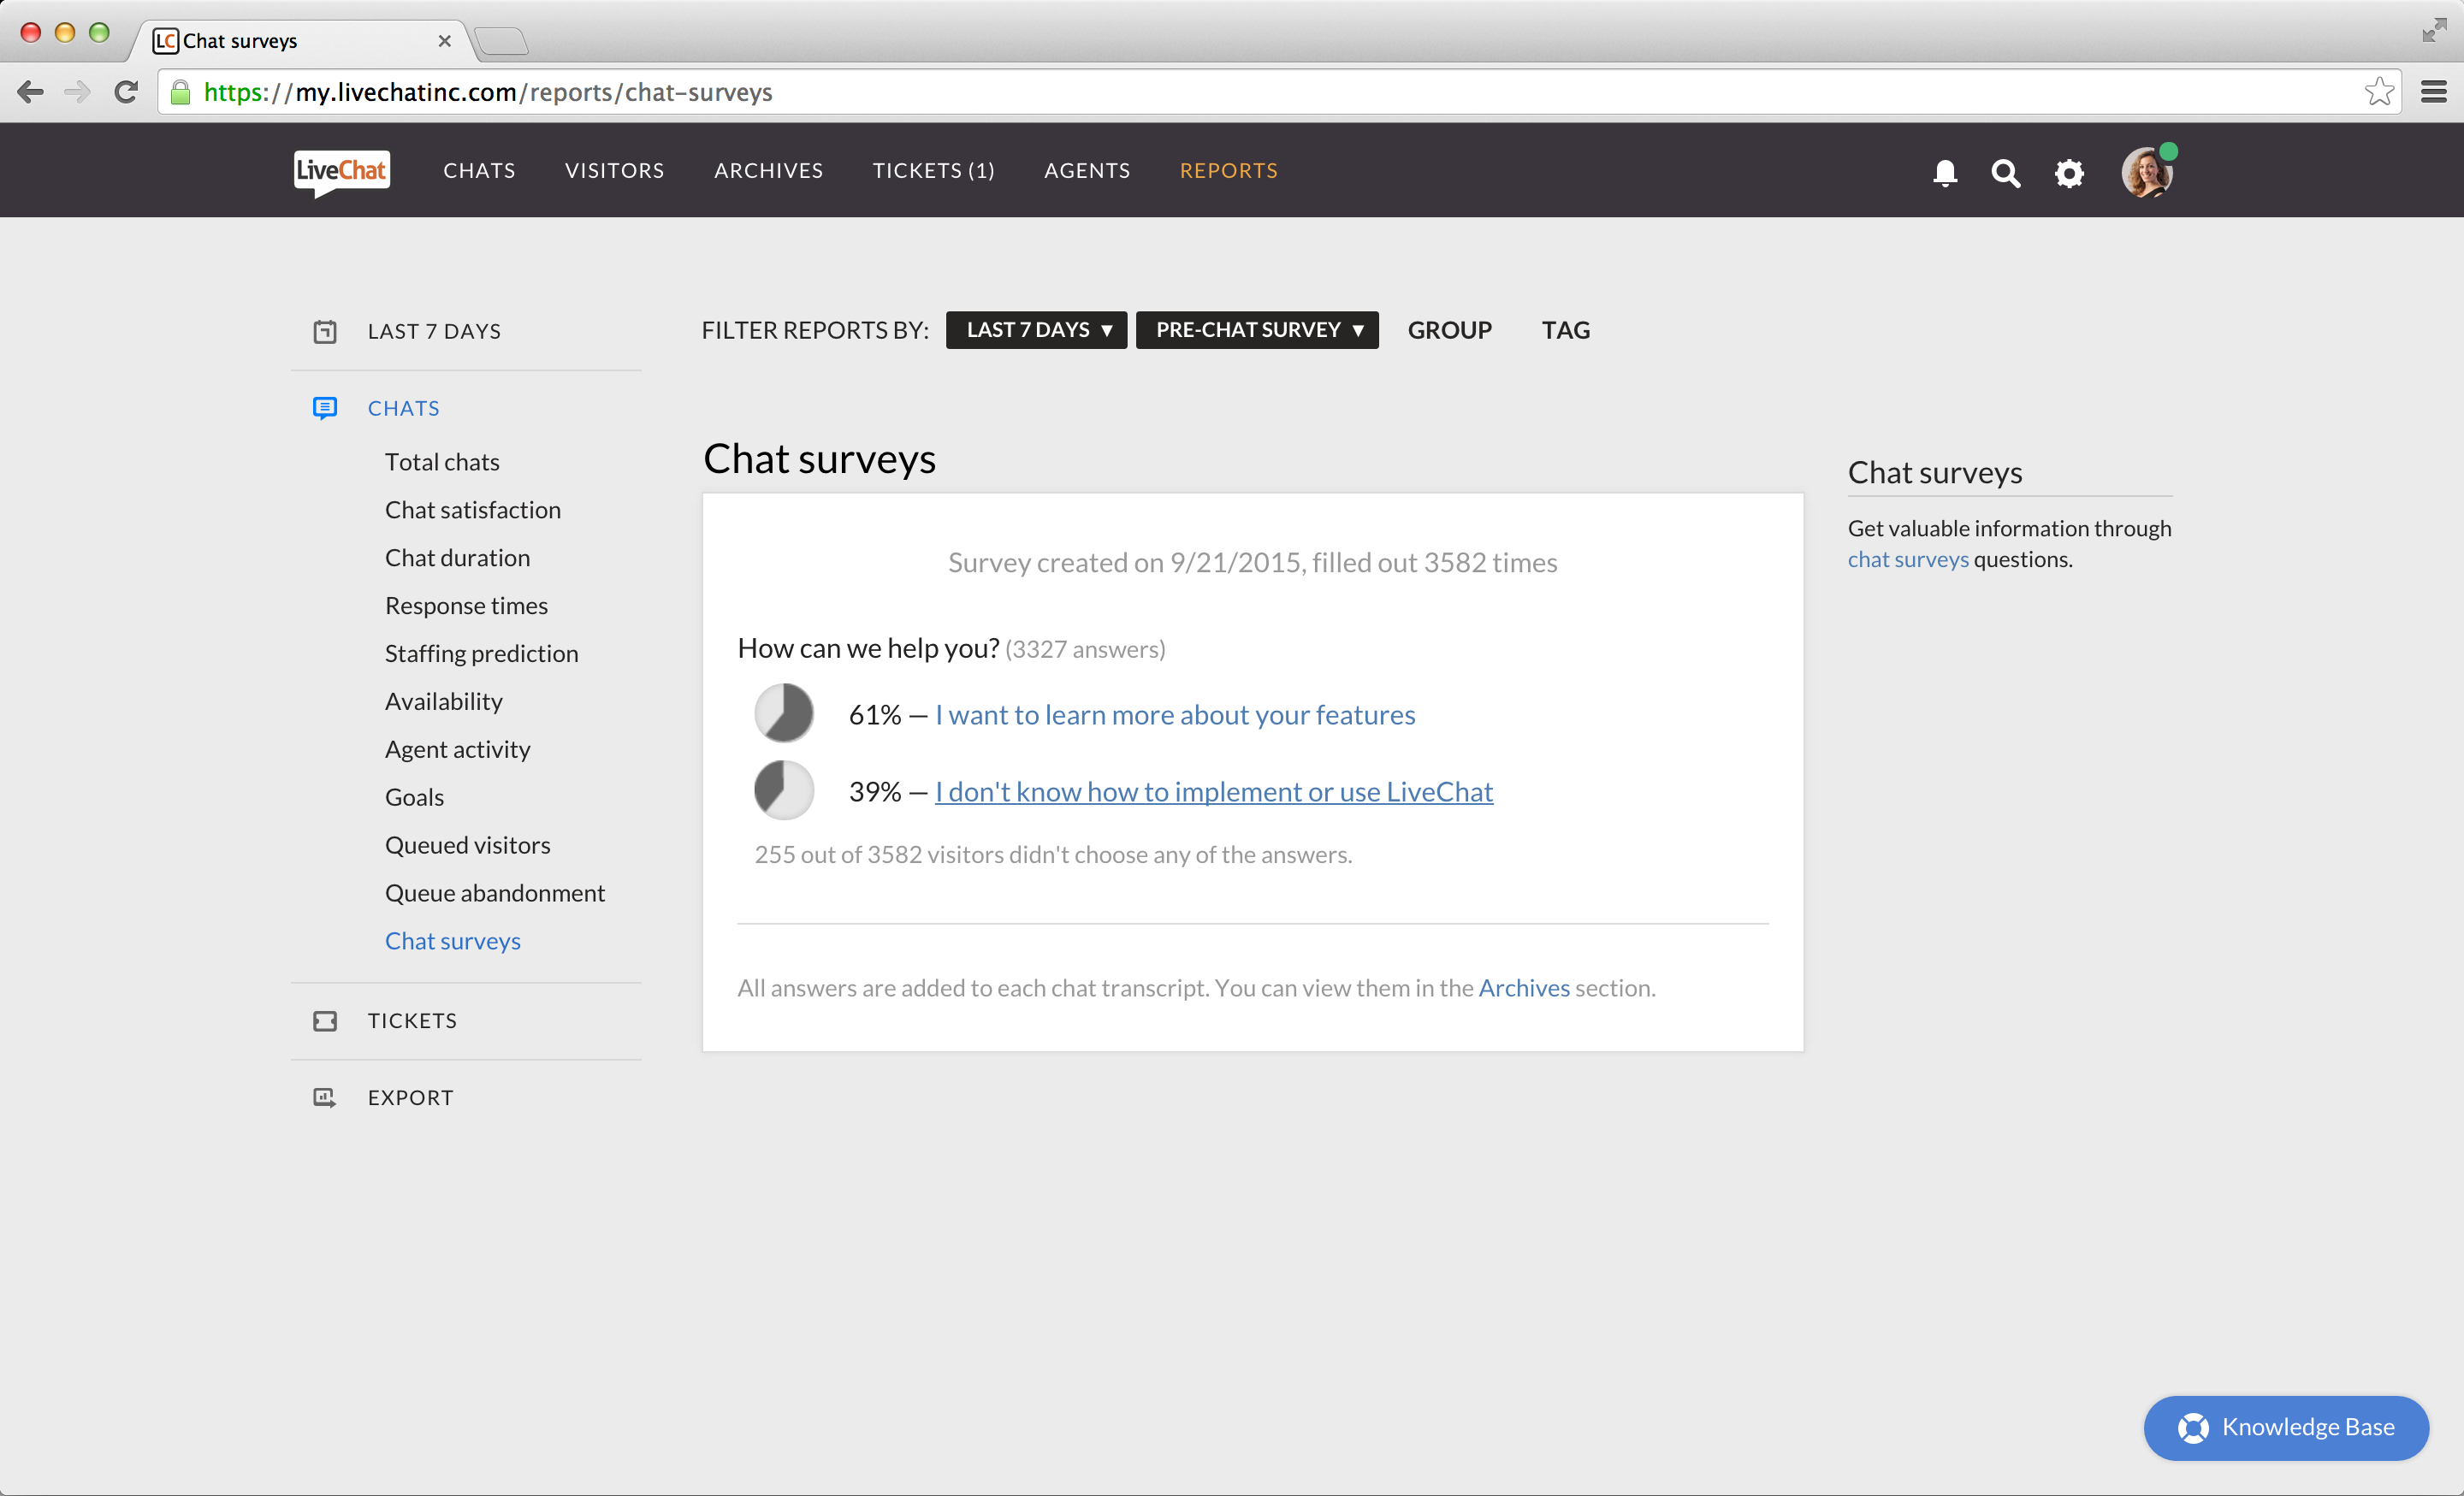Click the 'I want to learn more about your features' link
This screenshot has width=2464, height=1496.
click(x=1174, y=714)
